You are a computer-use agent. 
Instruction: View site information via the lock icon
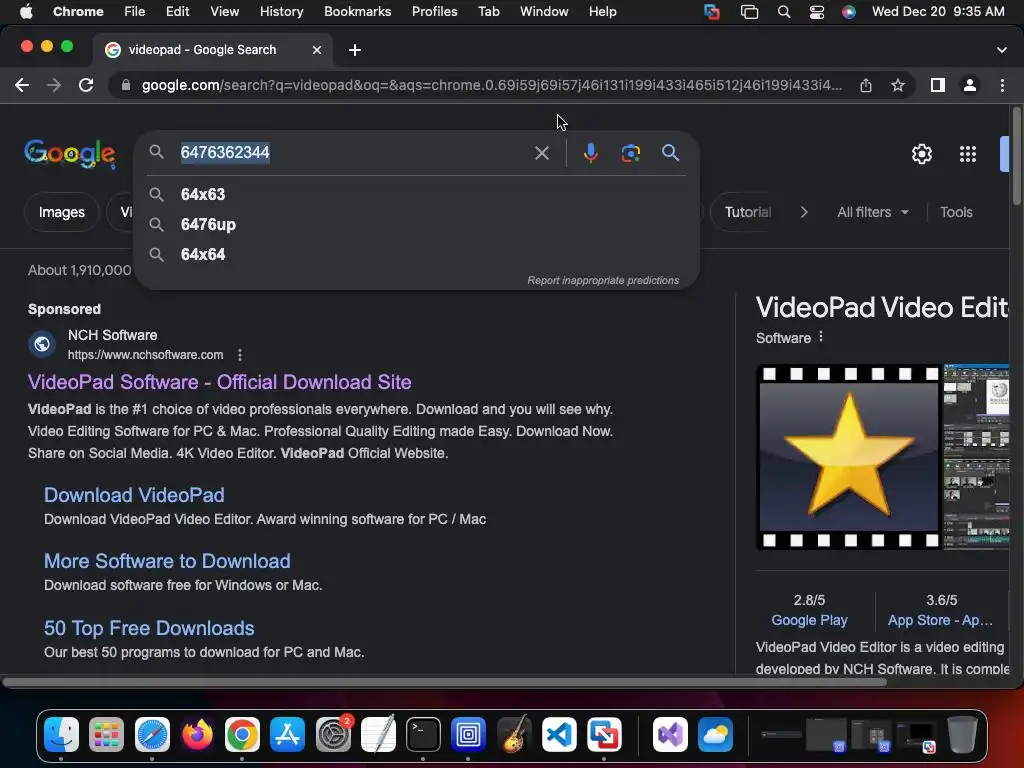click(x=126, y=86)
